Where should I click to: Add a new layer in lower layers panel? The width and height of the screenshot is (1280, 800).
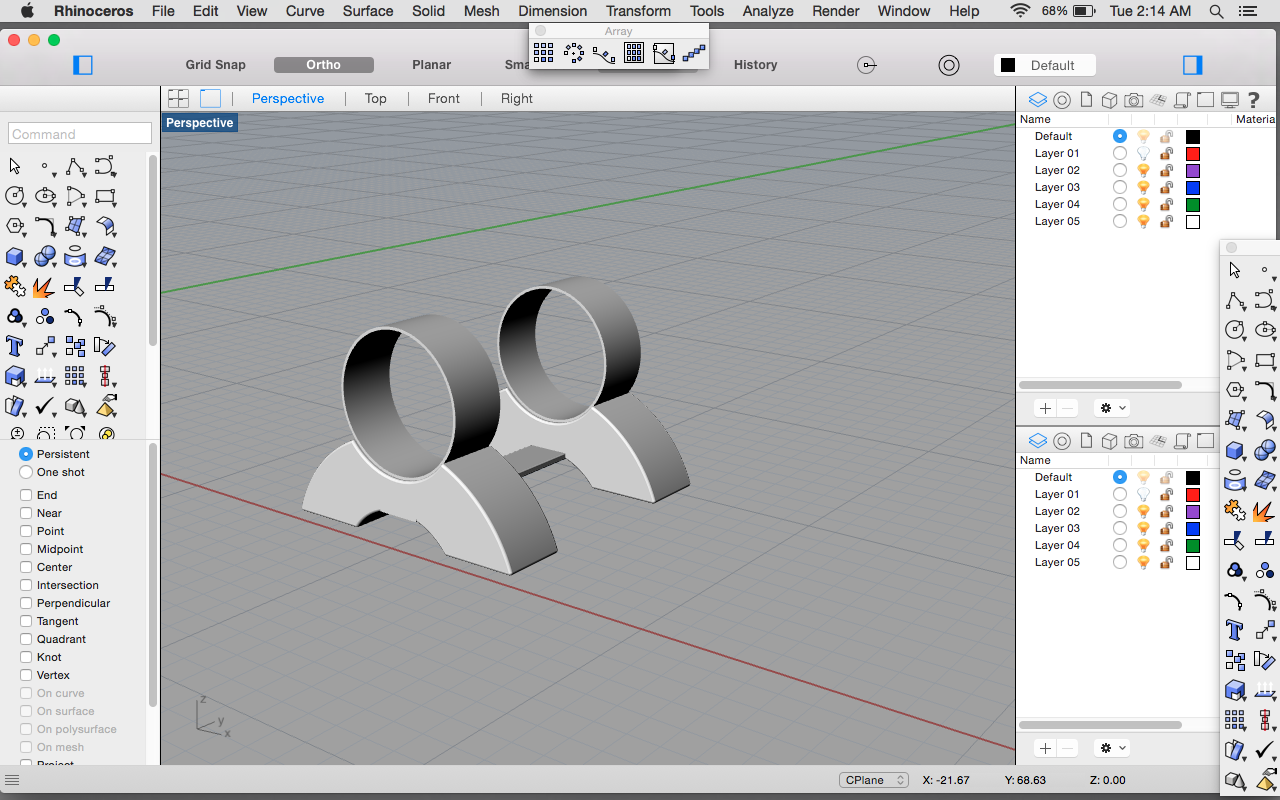(1045, 748)
